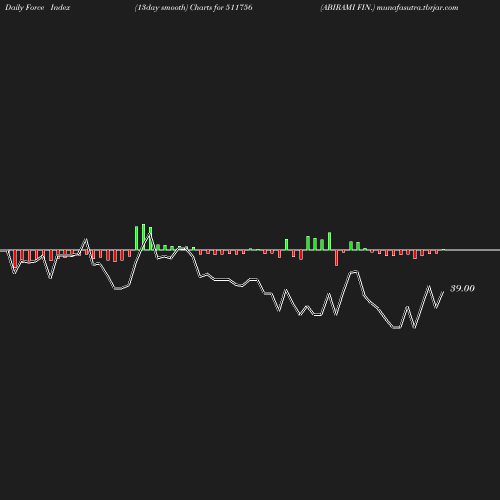The height and width of the screenshot is (500, 500).
Task: Click the 39.00 value label
Action: (462, 288)
